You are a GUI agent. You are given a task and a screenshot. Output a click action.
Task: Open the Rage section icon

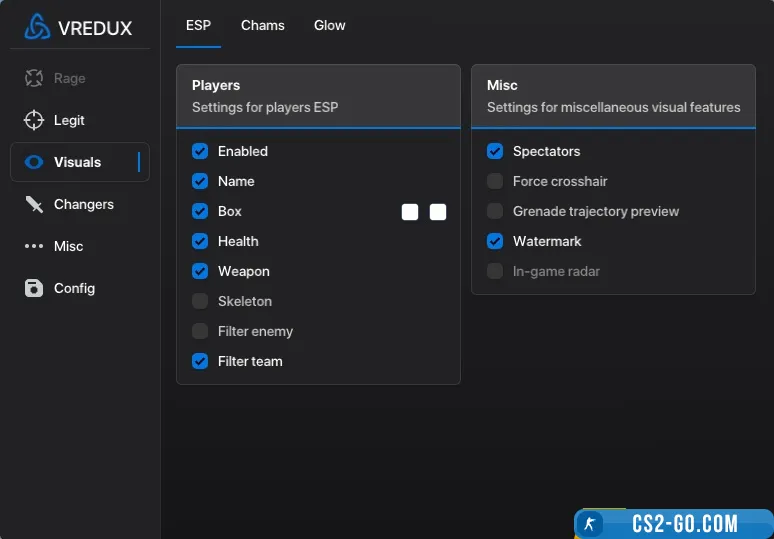click(34, 78)
